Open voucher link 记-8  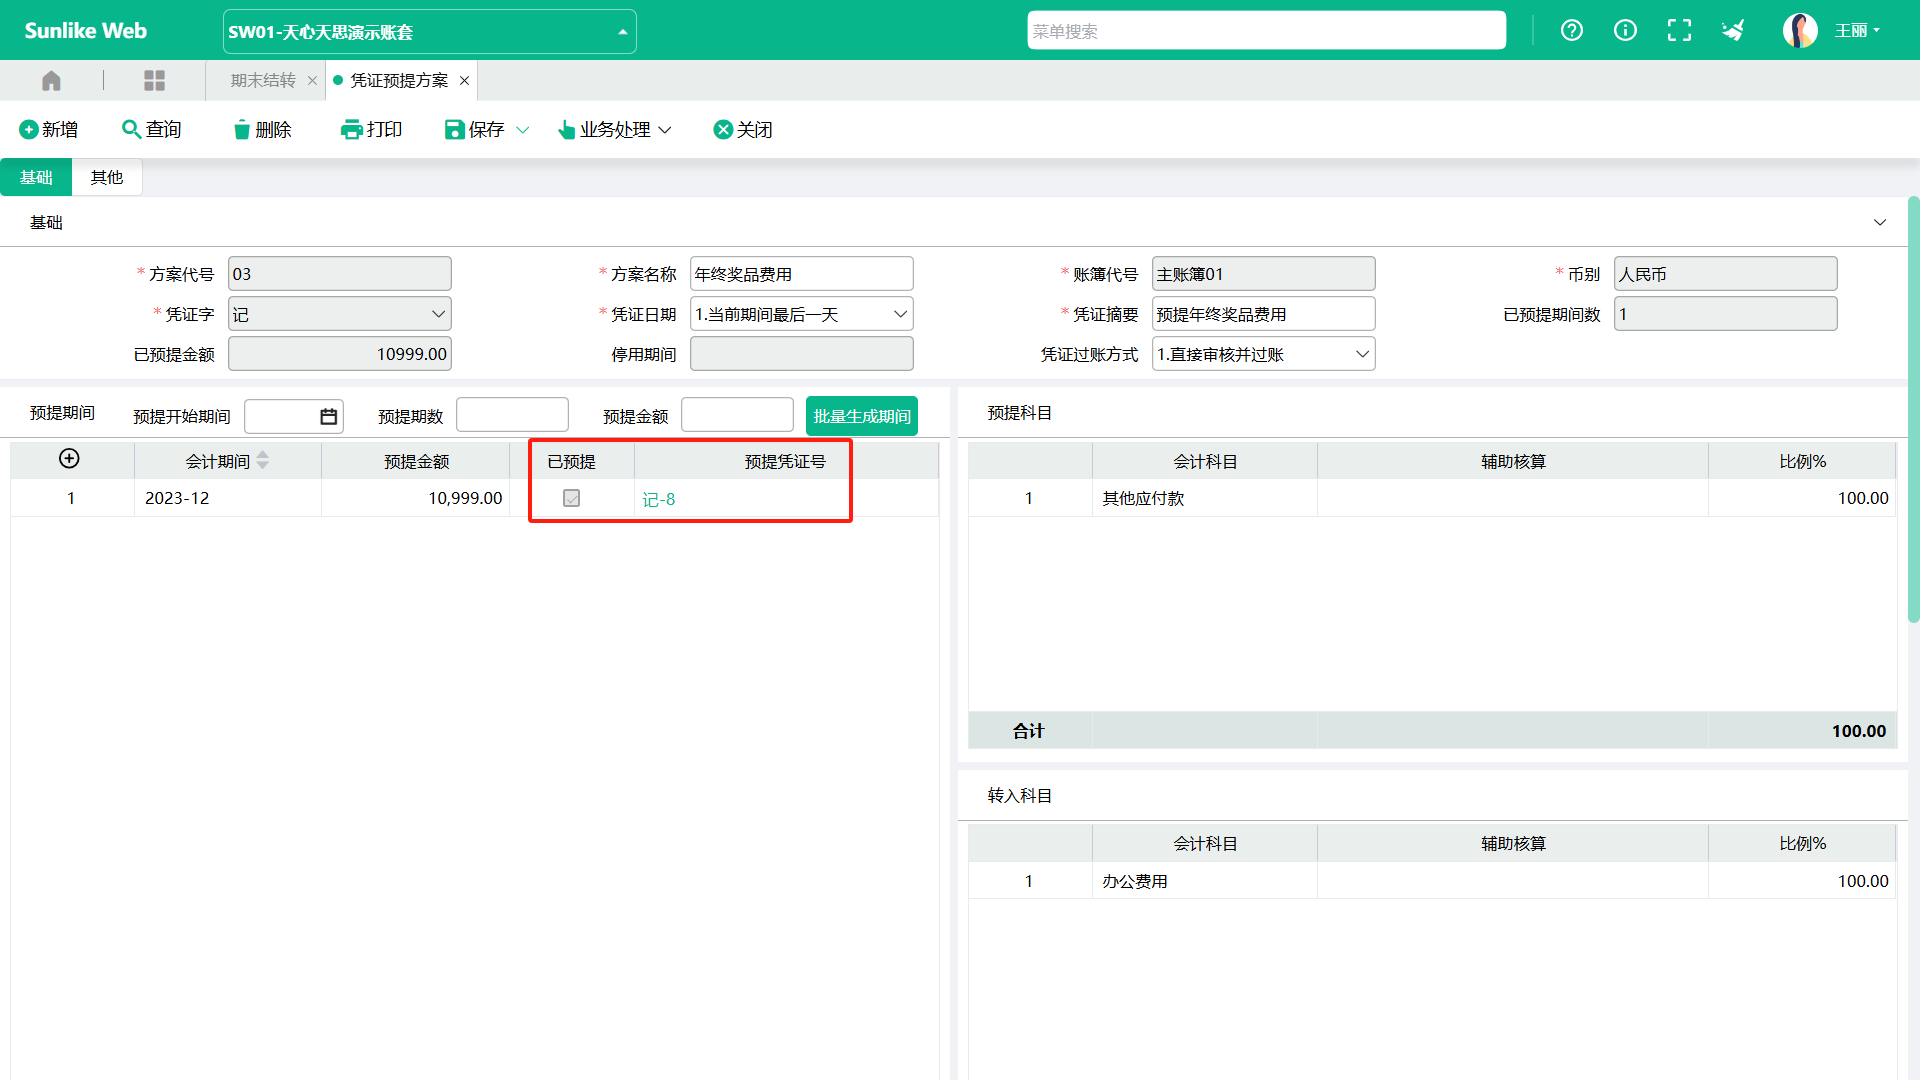click(x=658, y=499)
